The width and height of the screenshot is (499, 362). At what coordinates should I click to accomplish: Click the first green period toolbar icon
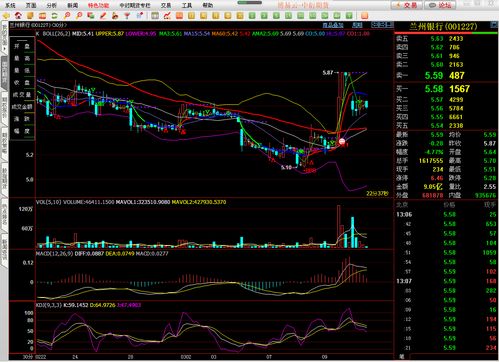click(252, 15)
